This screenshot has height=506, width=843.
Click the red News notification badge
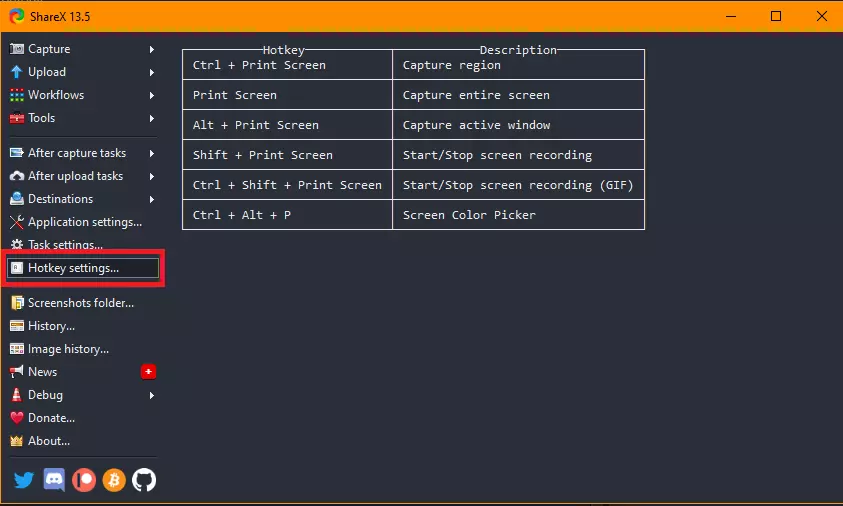point(149,372)
